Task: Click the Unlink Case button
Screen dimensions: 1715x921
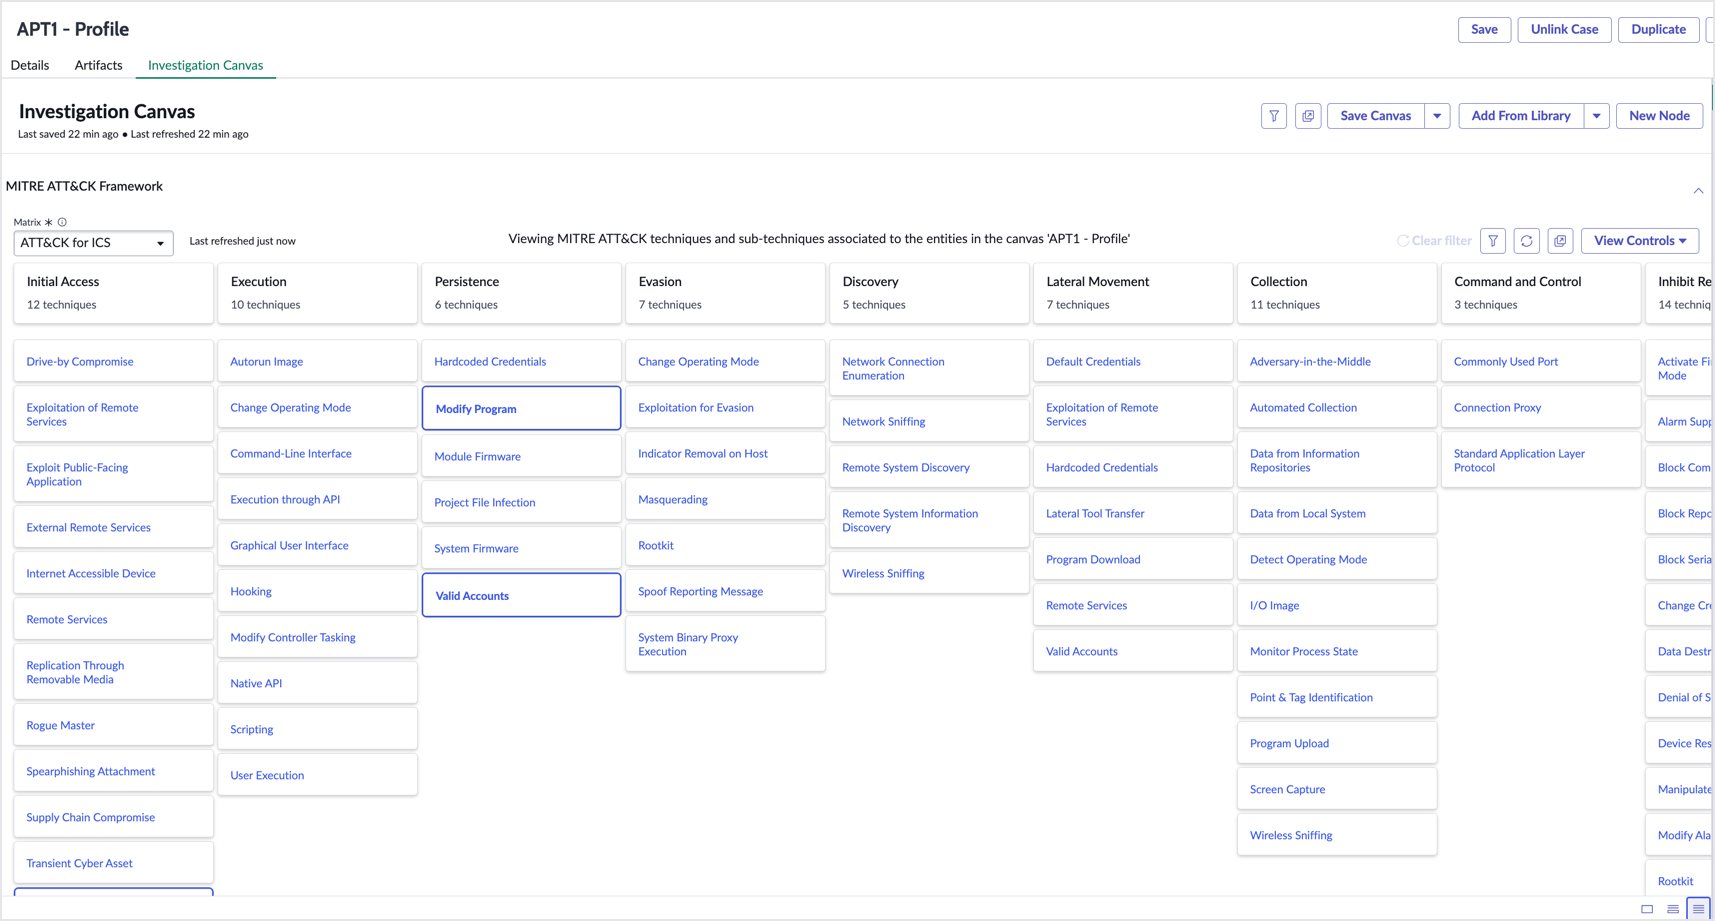Action: click(1564, 29)
